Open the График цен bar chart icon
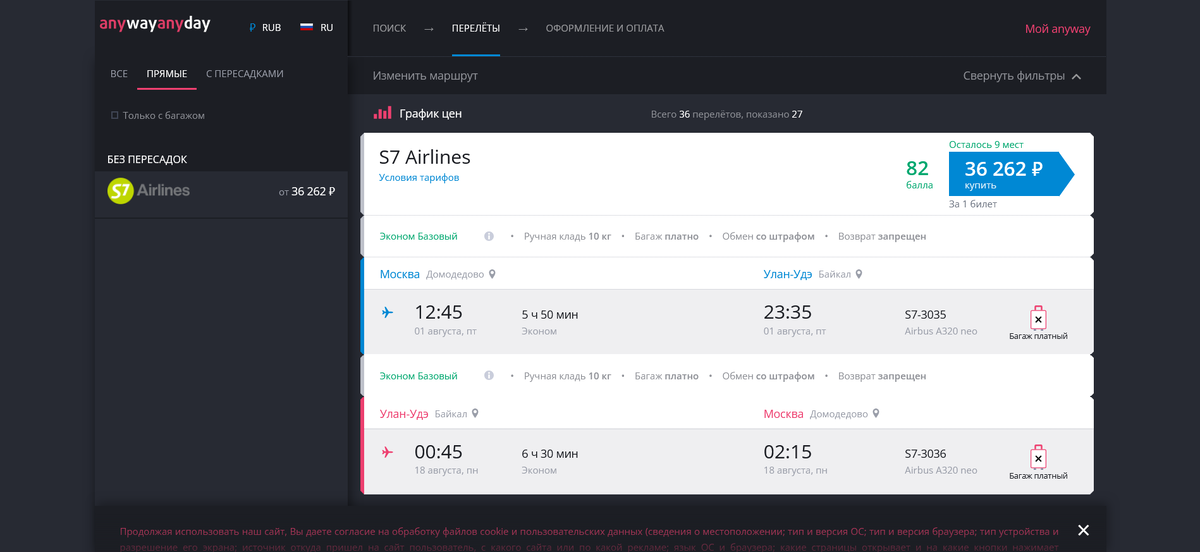The width and height of the screenshot is (1200, 552). pyautogui.click(x=382, y=114)
